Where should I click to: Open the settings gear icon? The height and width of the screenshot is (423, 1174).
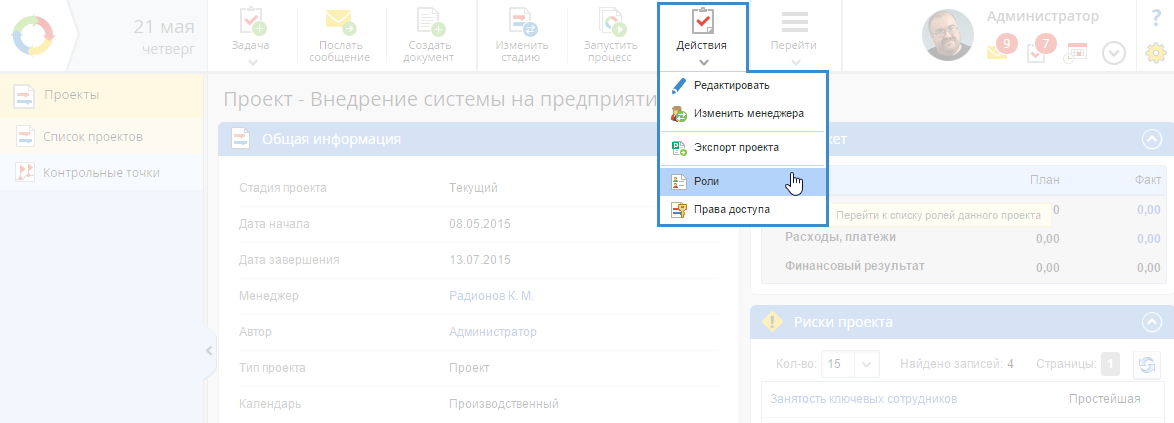click(1155, 52)
